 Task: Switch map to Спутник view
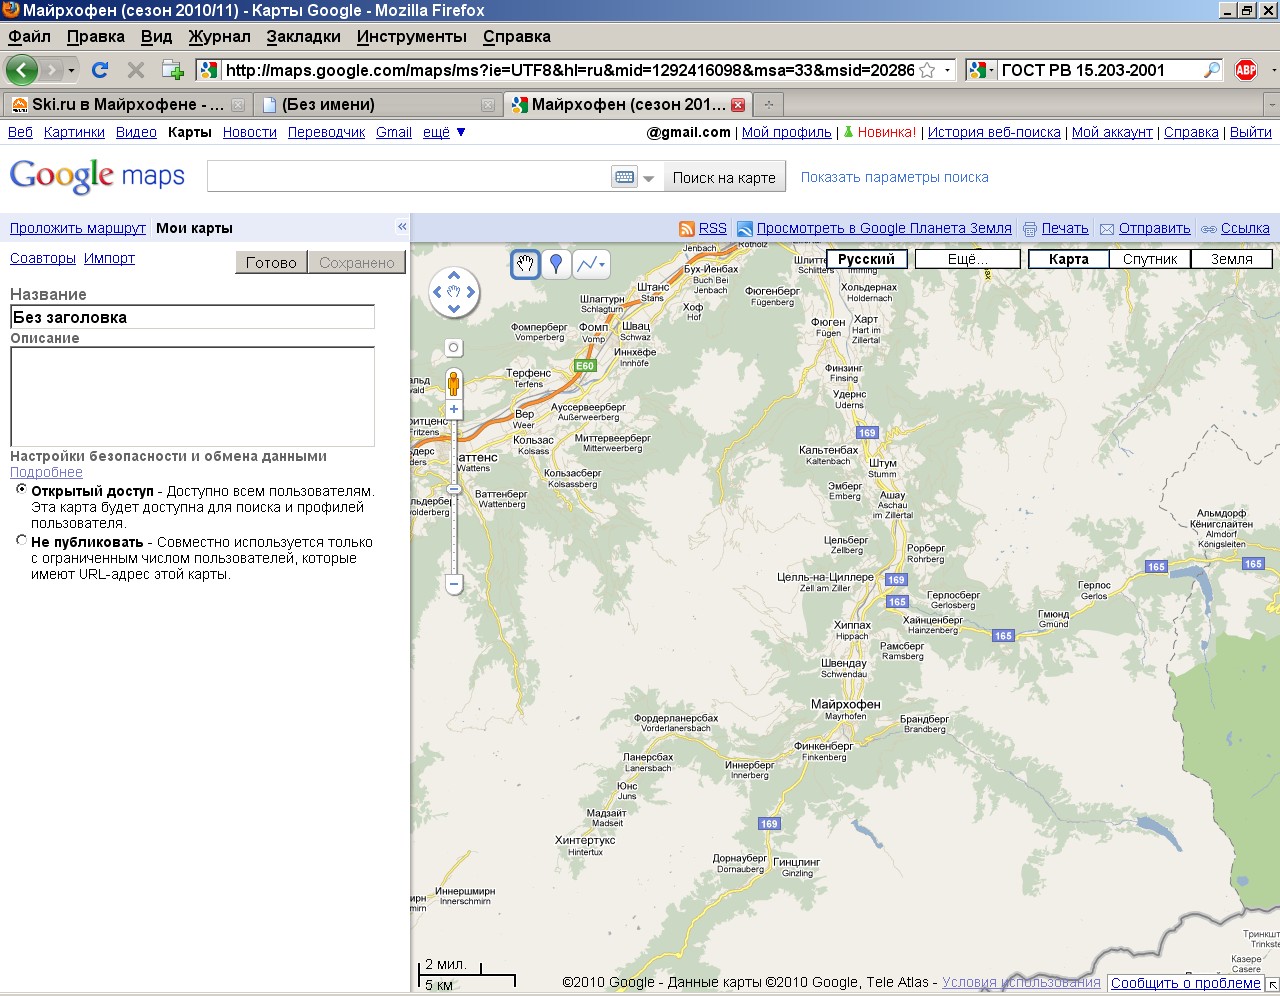click(x=1150, y=259)
